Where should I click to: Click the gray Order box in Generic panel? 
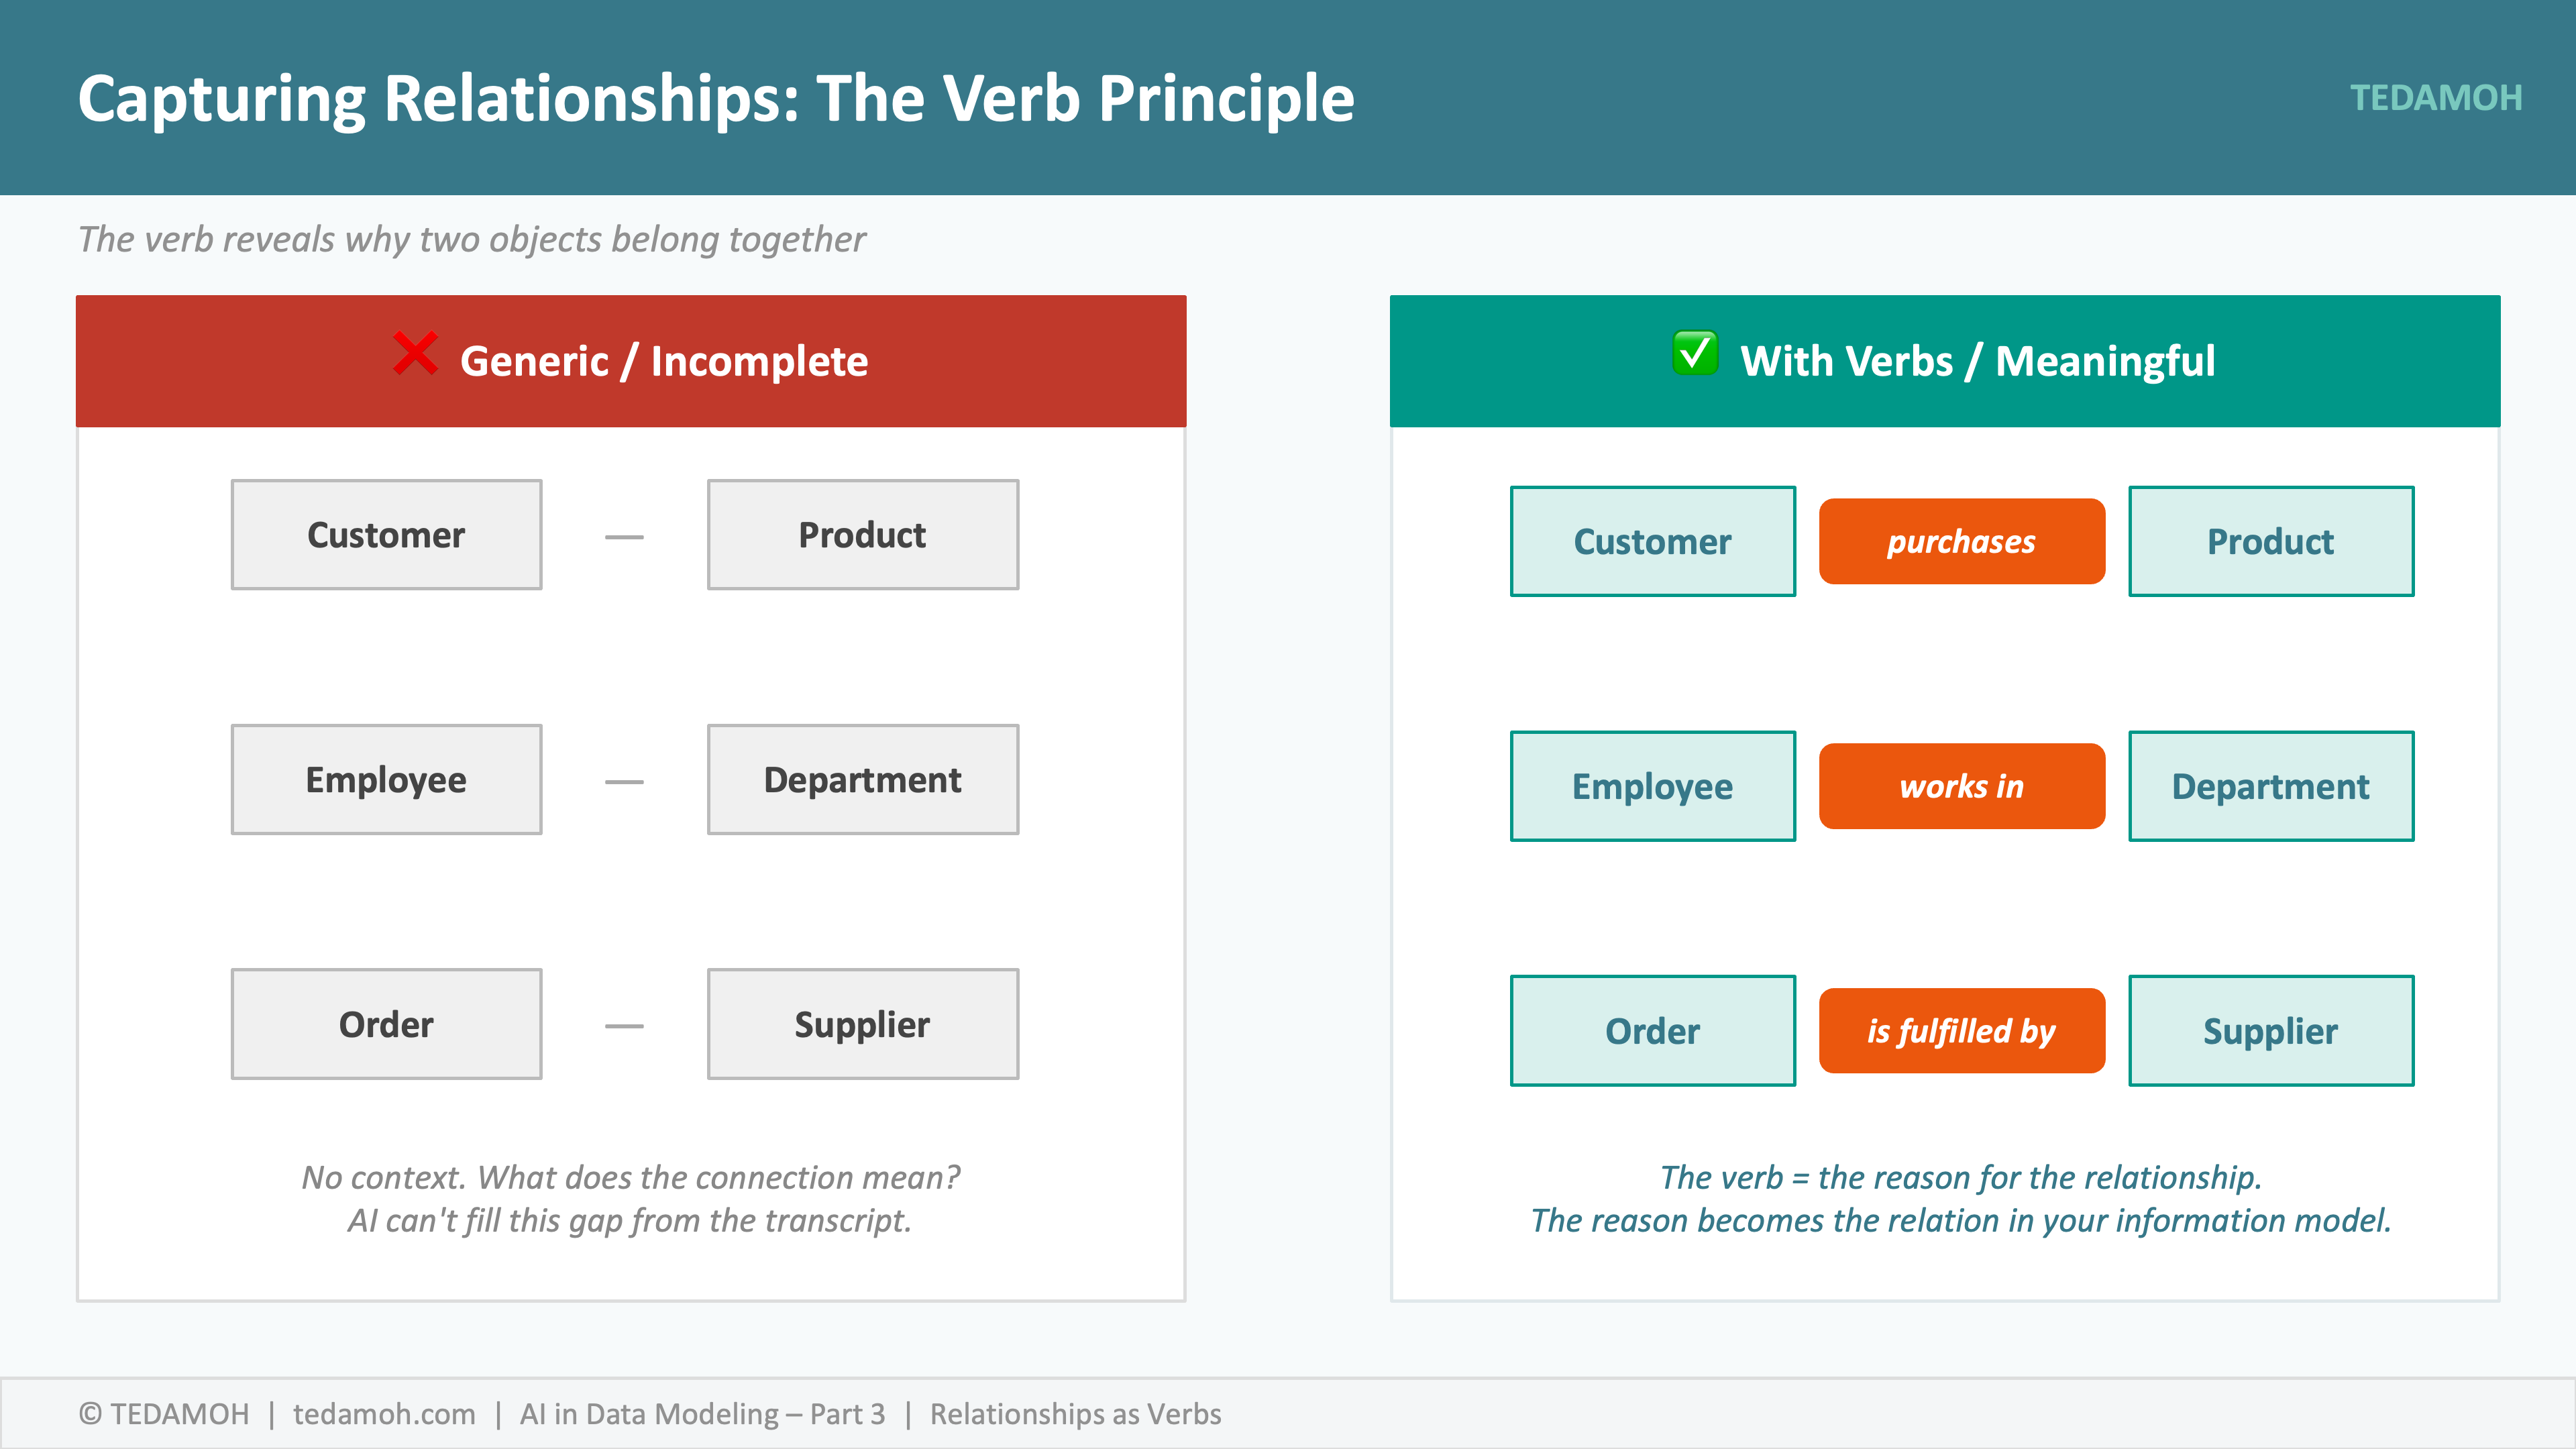386,1024
